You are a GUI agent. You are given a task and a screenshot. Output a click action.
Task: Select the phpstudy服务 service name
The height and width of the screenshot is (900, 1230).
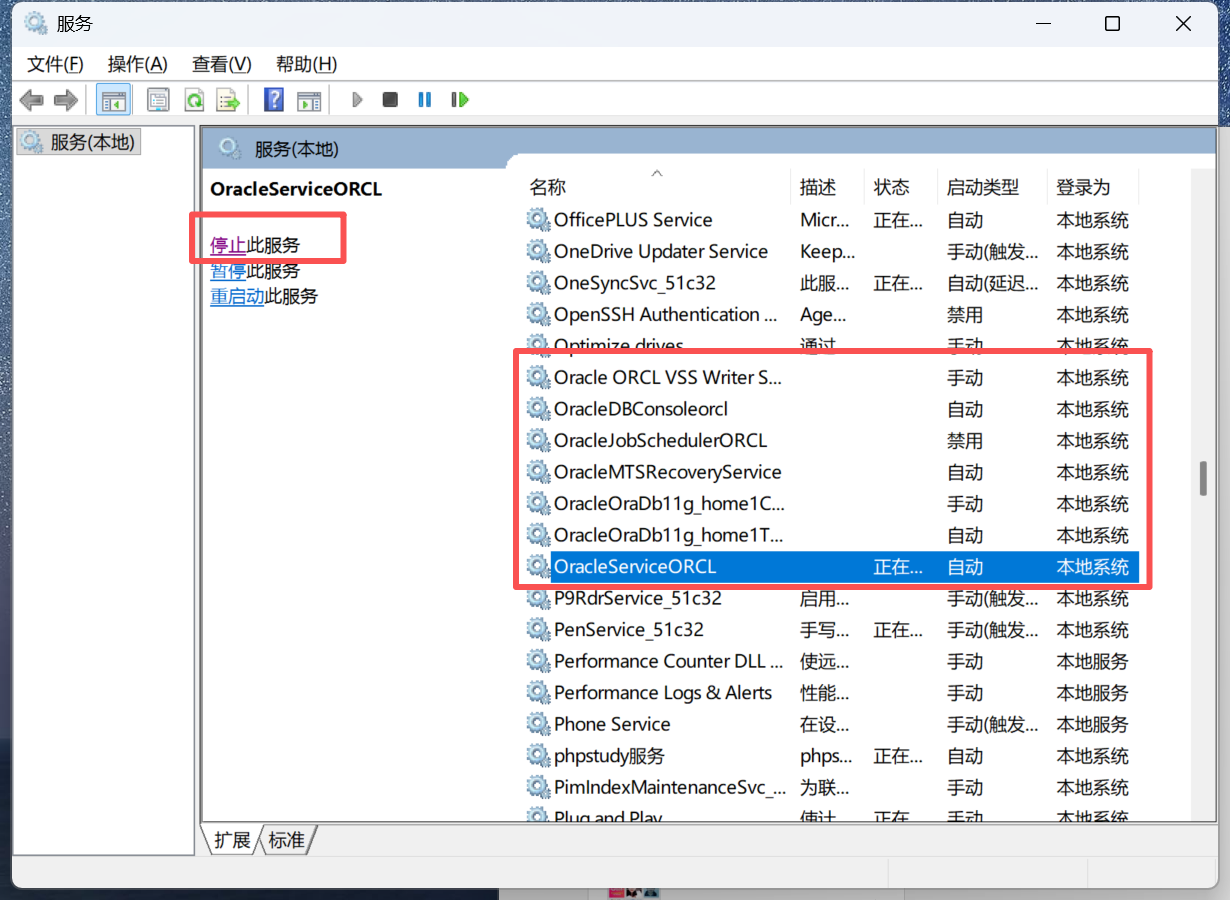click(609, 756)
